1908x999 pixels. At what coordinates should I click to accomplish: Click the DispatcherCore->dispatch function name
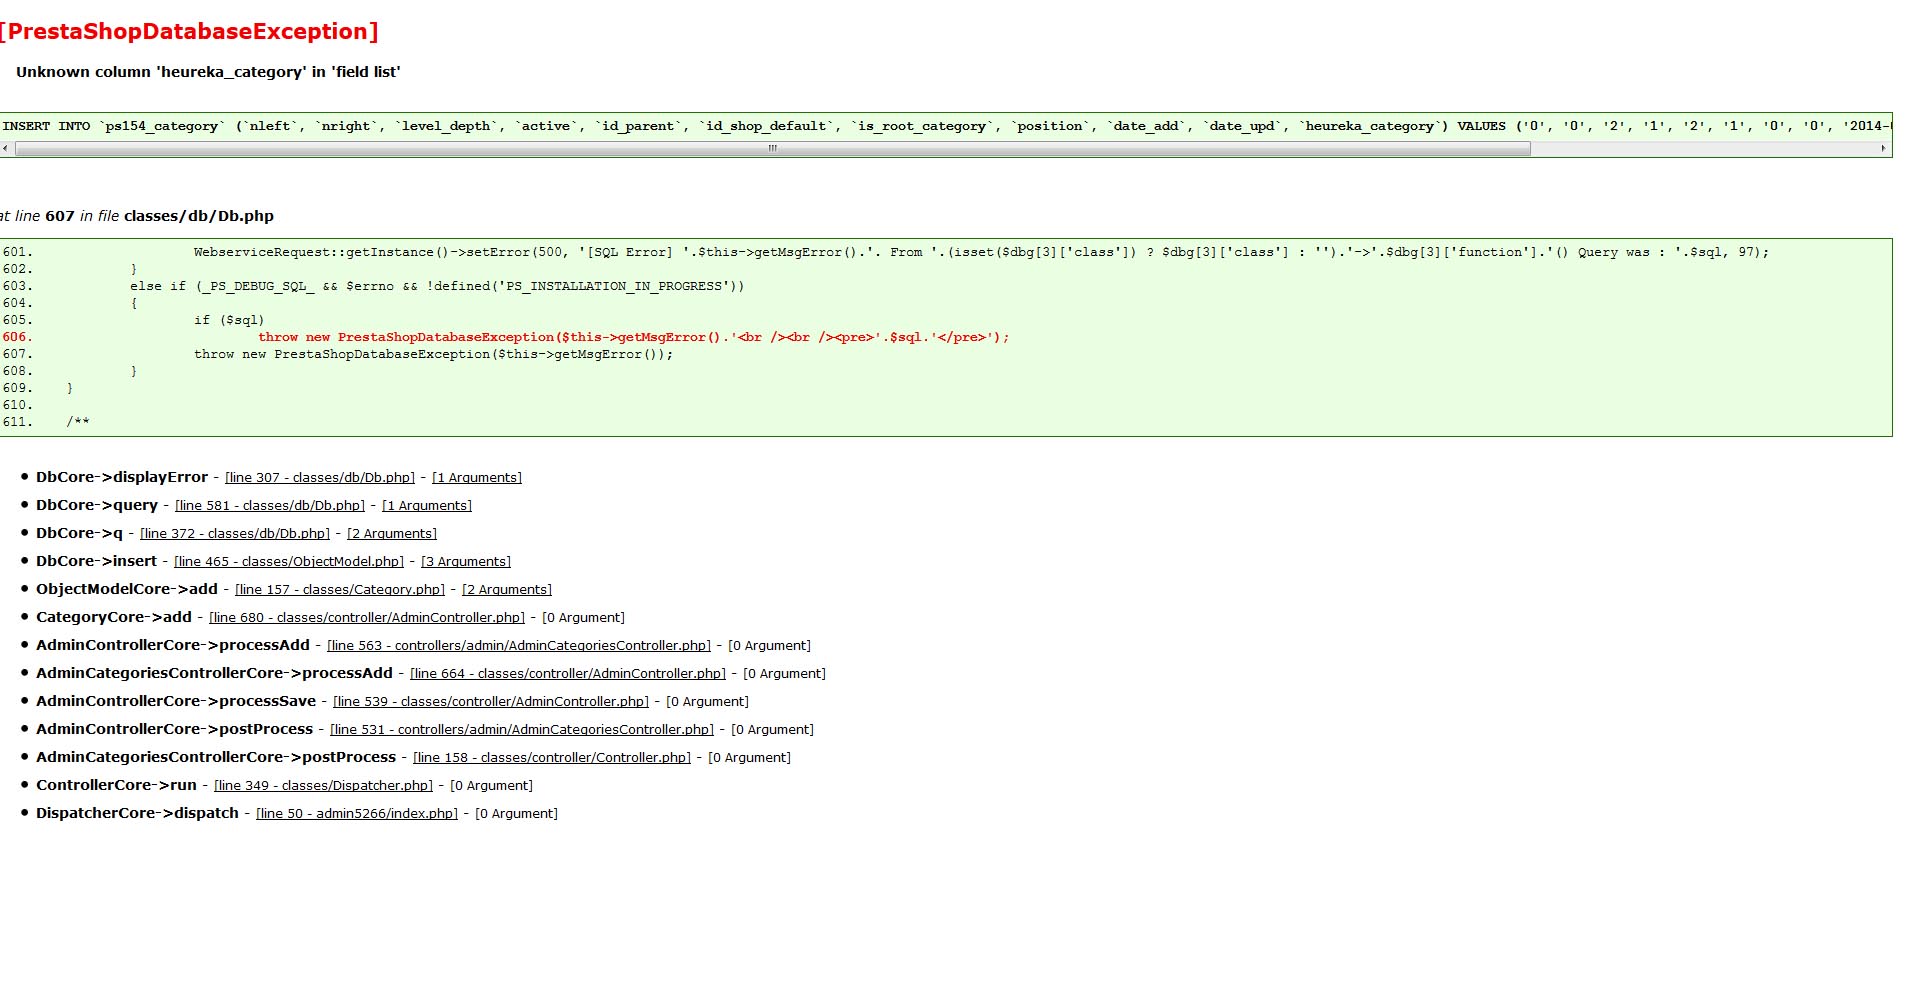[137, 814]
